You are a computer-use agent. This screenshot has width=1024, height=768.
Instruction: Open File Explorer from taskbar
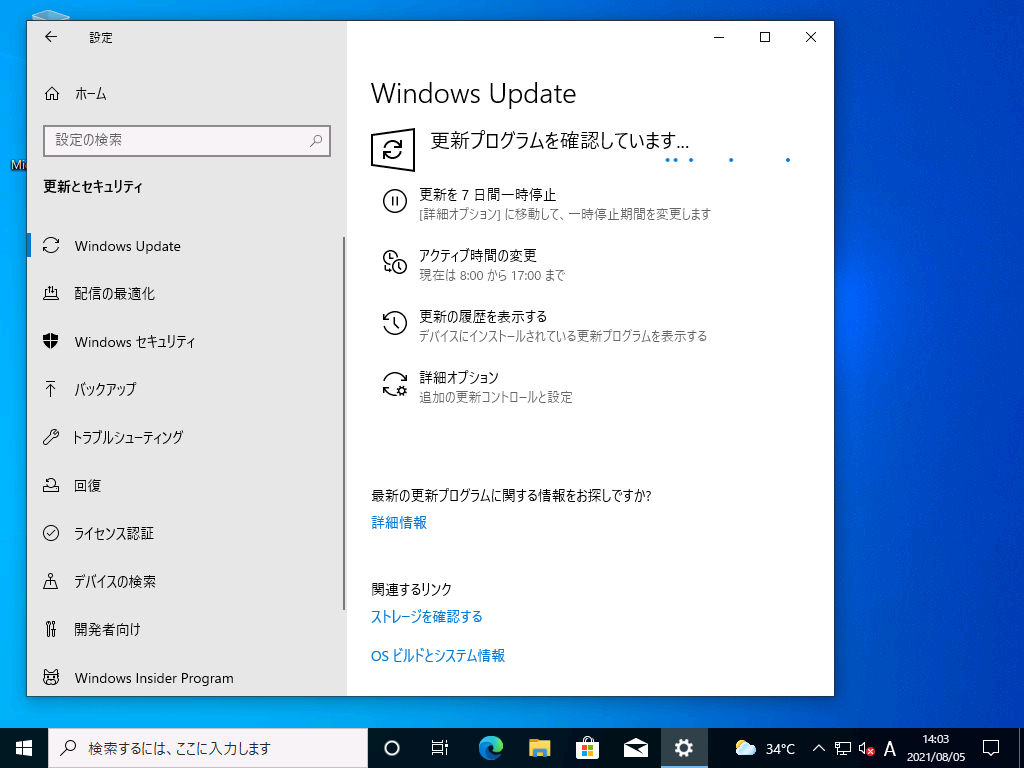pos(539,748)
